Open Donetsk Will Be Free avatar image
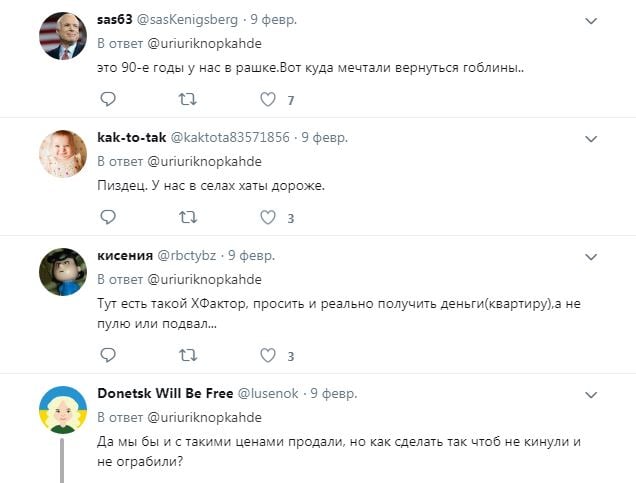This screenshot has width=636, height=483. point(63,410)
